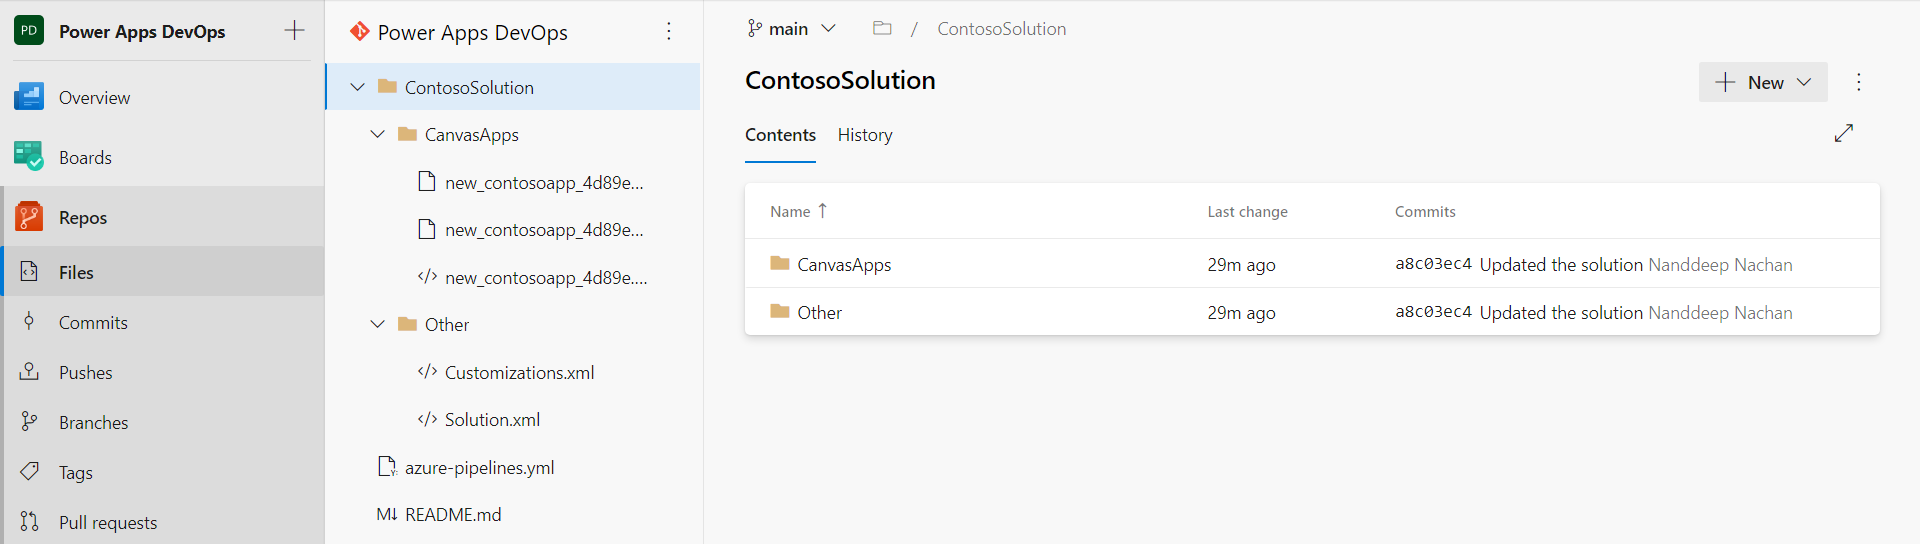Collapse the Other folder in the tree

(x=377, y=324)
